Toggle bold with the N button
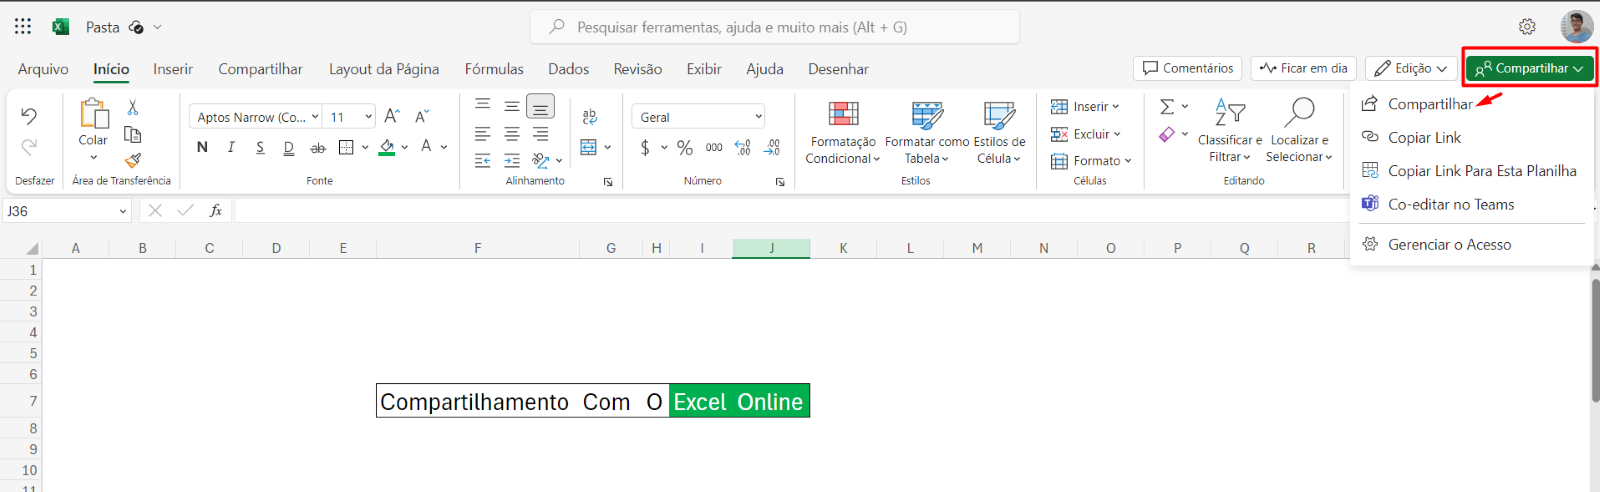The height and width of the screenshot is (492, 1600). pos(202,148)
